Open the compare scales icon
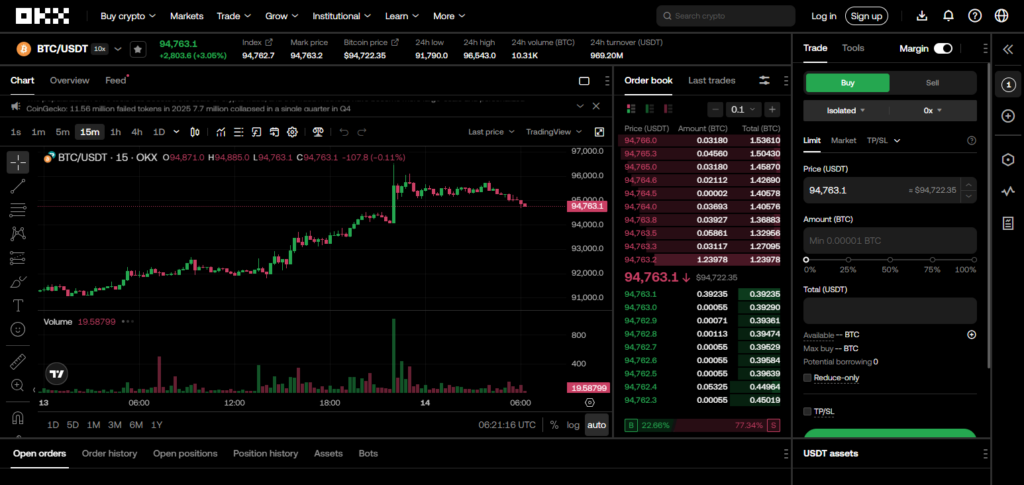Screen dimensions: 1024x485 (x=319, y=132)
